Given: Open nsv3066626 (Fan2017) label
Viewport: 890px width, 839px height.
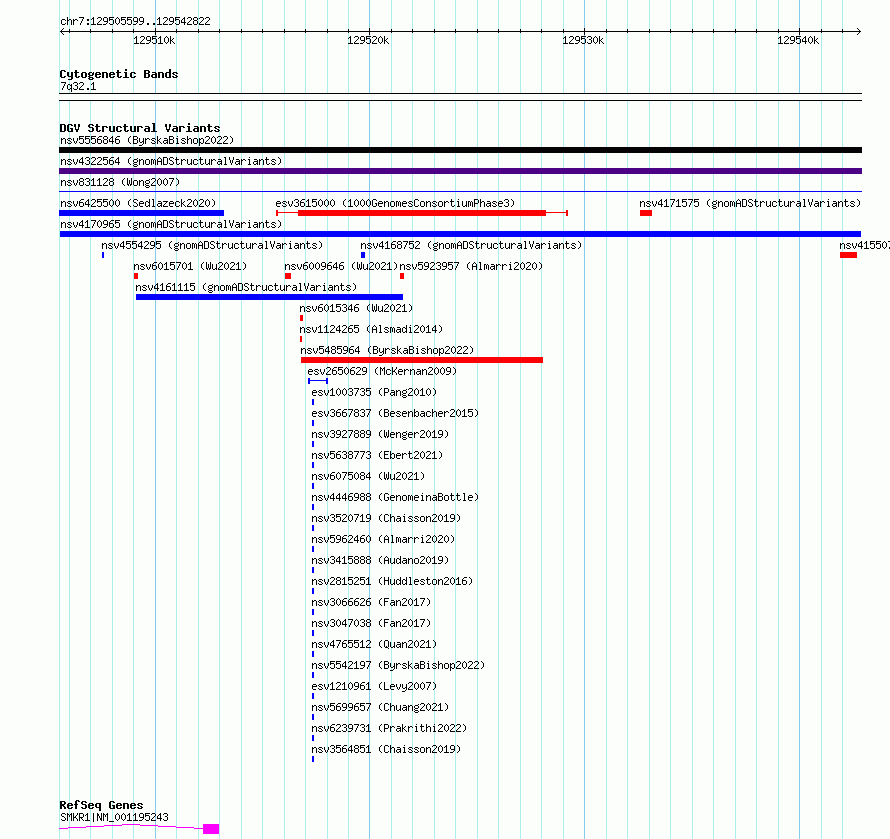Looking at the screenshot, I should pyautogui.click(x=371, y=602).
